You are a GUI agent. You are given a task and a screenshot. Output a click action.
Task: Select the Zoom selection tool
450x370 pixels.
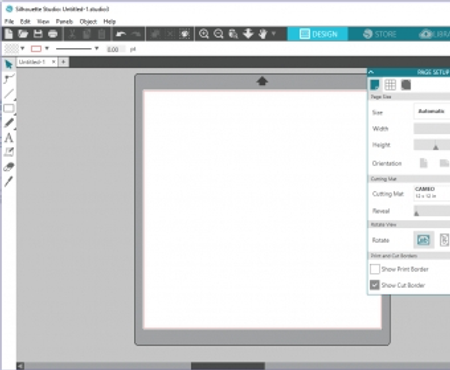[233, 34]
